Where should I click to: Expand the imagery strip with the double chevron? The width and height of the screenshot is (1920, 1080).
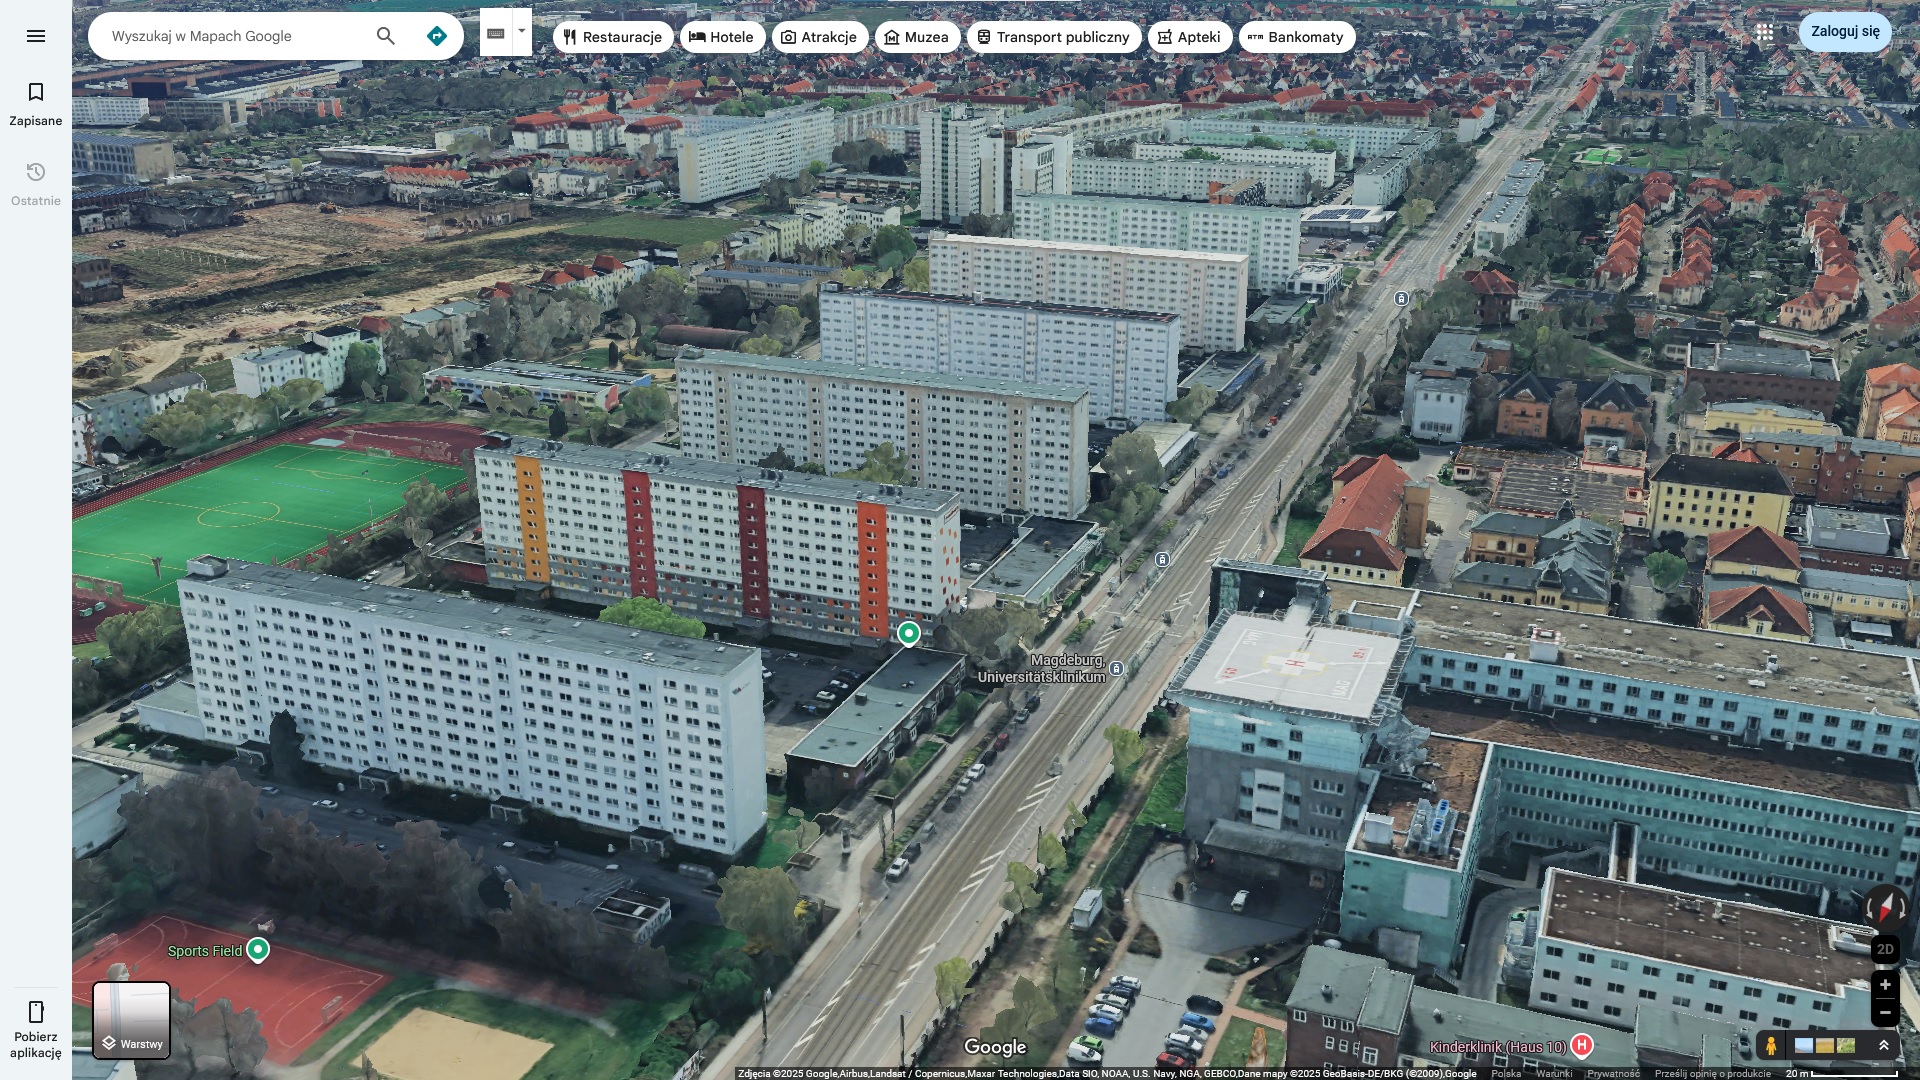click(1884, 1045)
